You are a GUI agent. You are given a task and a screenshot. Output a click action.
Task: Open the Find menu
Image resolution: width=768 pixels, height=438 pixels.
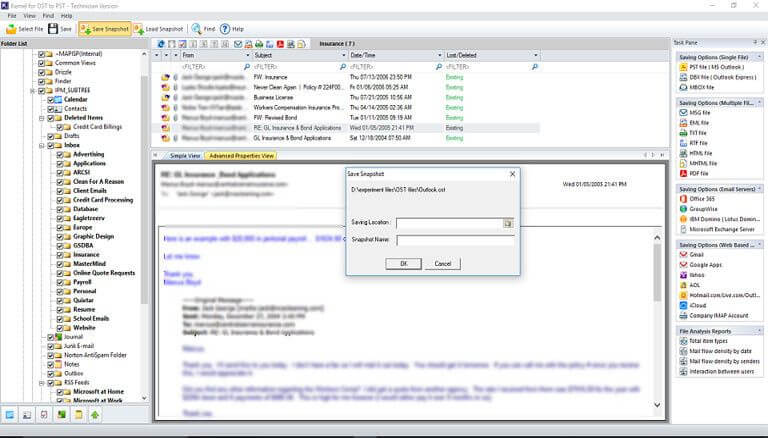[x=48, y=16]
